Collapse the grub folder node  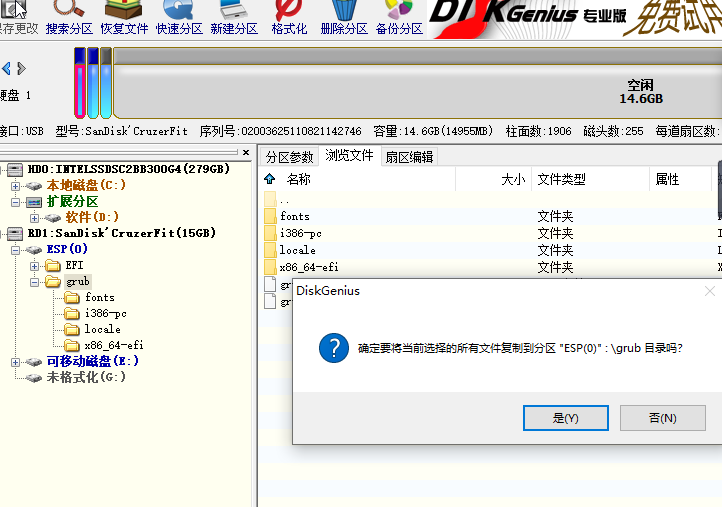pos(35,282)
